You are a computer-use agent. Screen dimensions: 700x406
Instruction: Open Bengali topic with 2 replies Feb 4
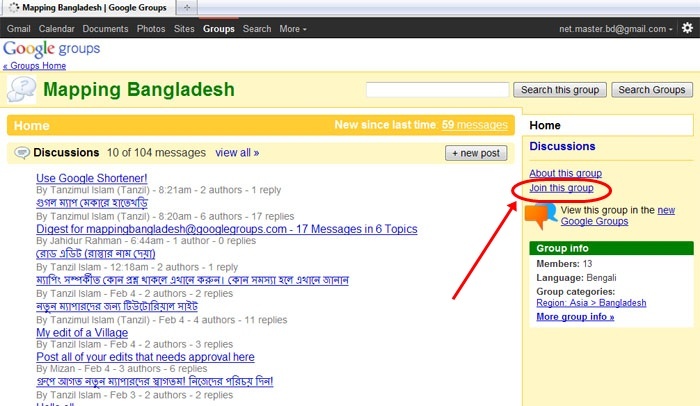click(192, 280)
